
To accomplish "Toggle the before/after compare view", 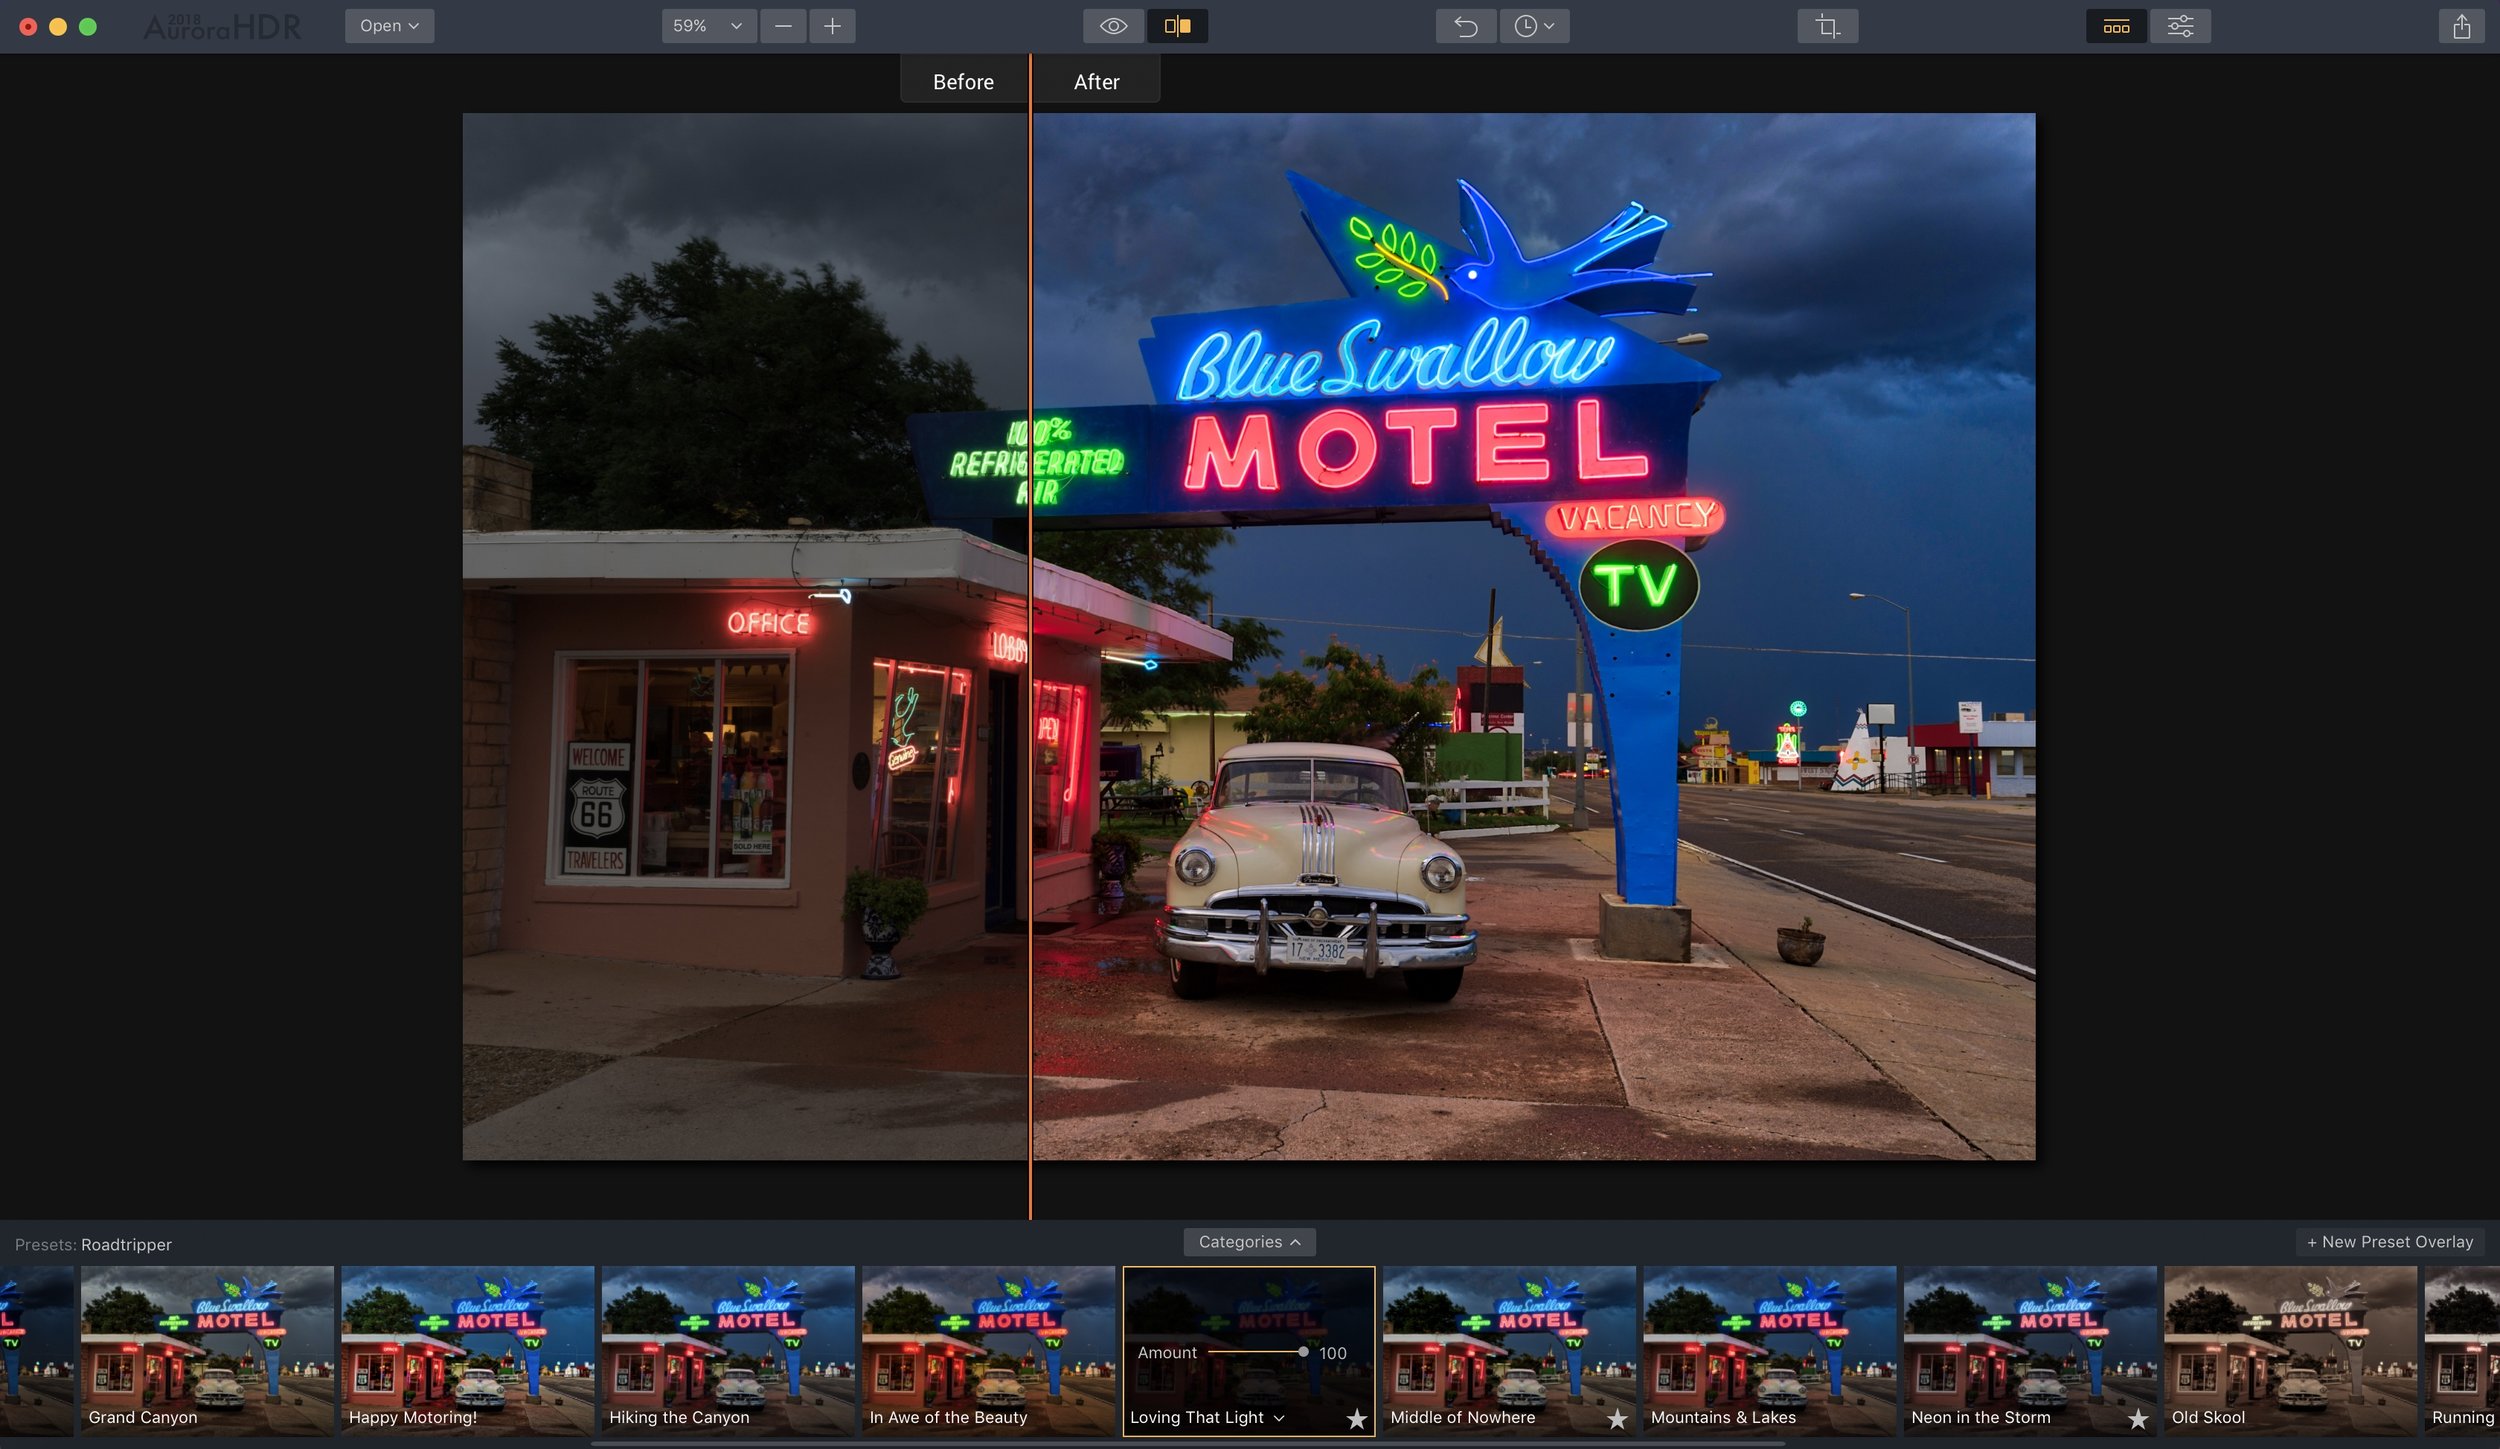I will pyautogui.click(x=1177, y=26).
